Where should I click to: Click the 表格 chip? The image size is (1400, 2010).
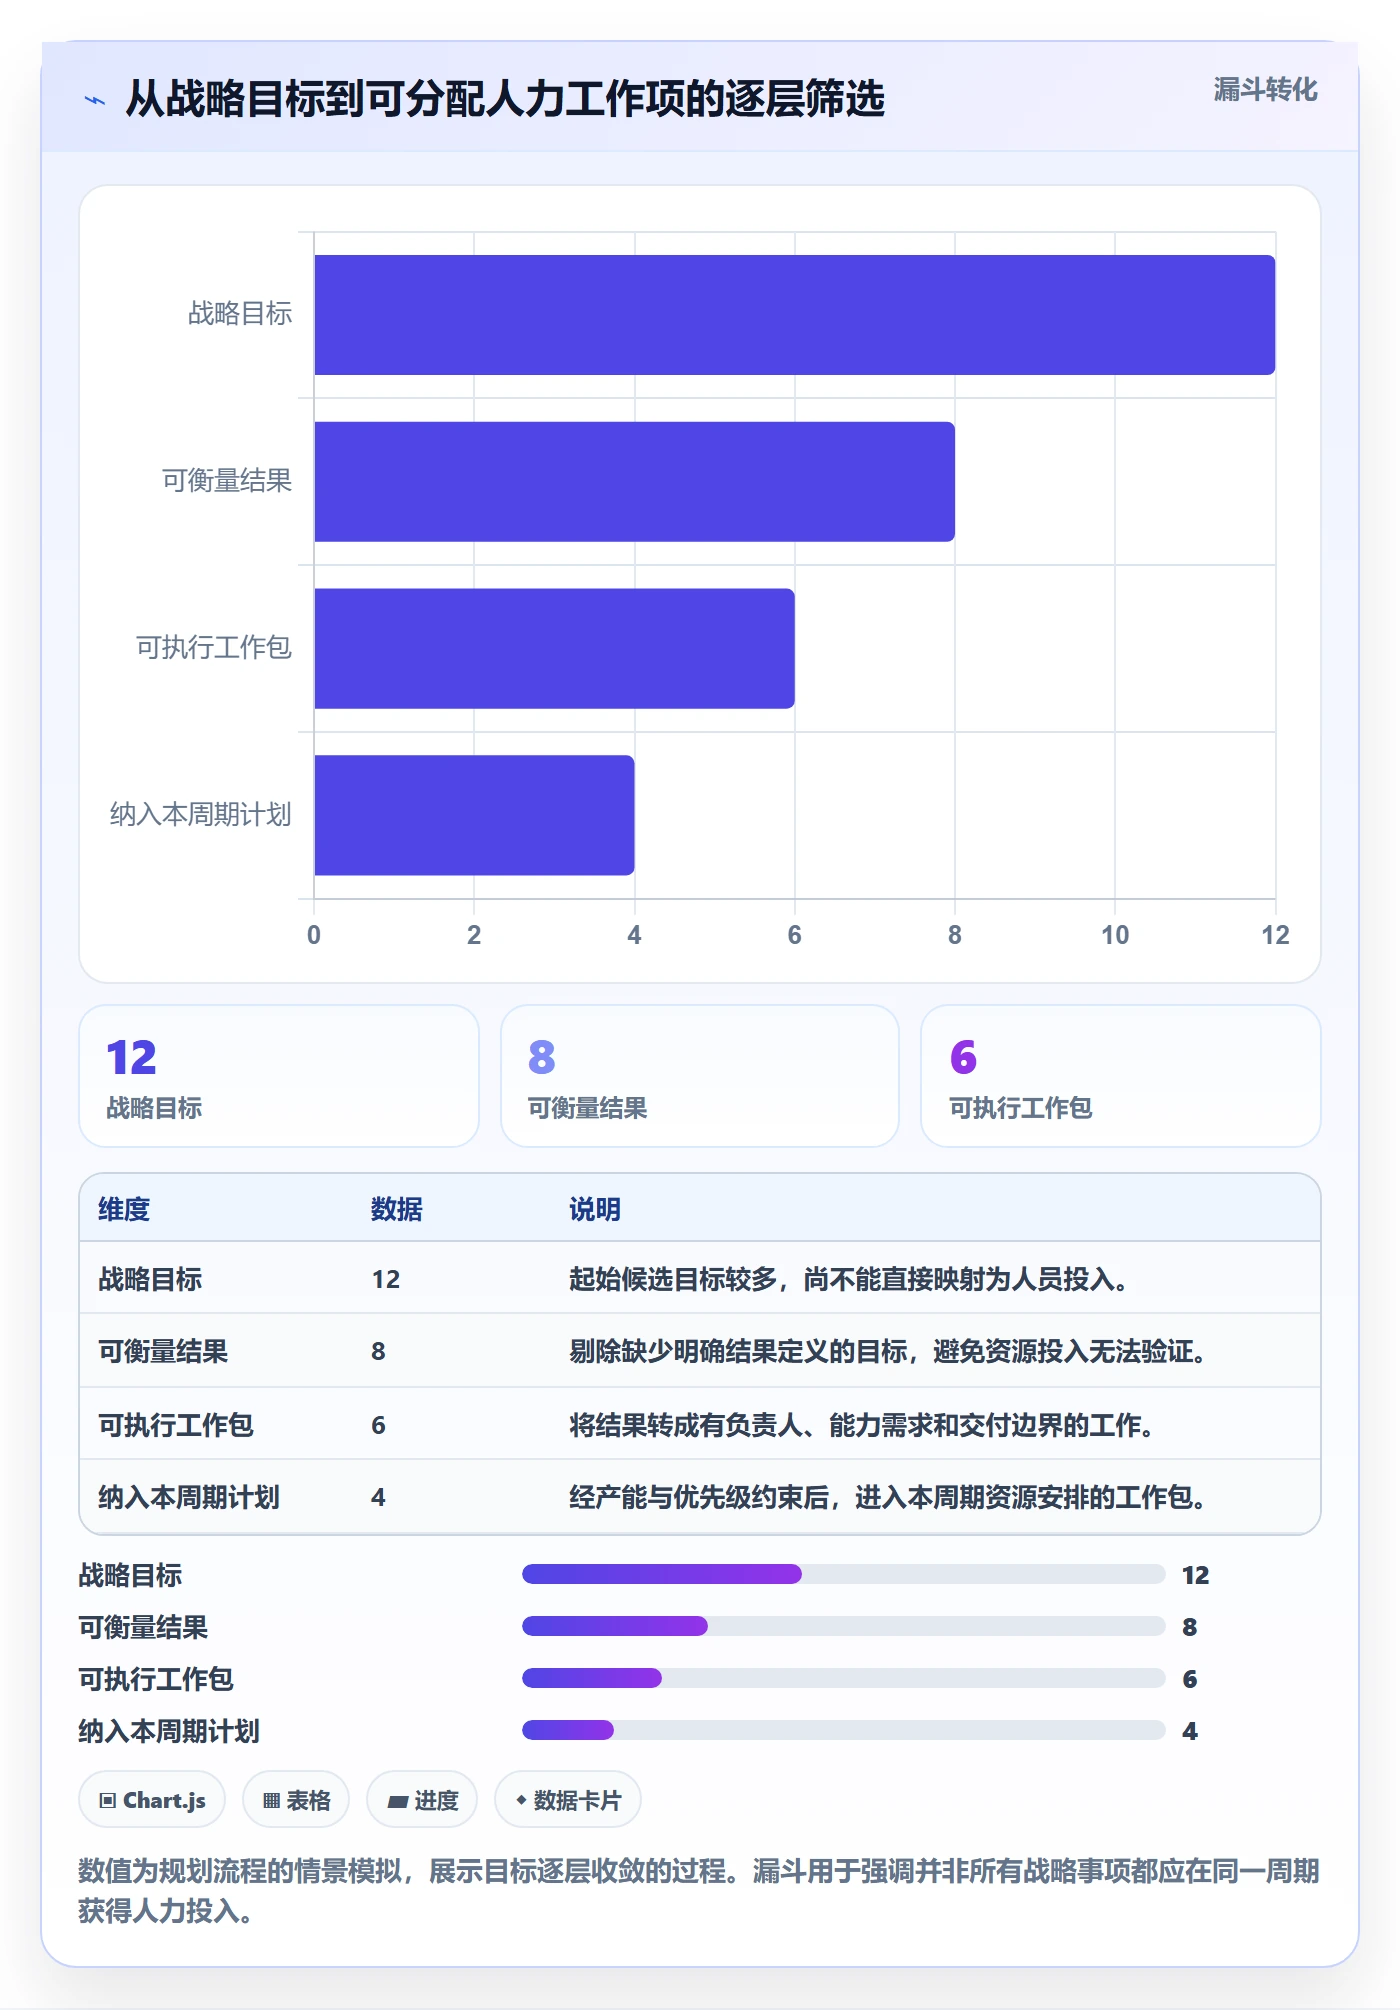296,1800
